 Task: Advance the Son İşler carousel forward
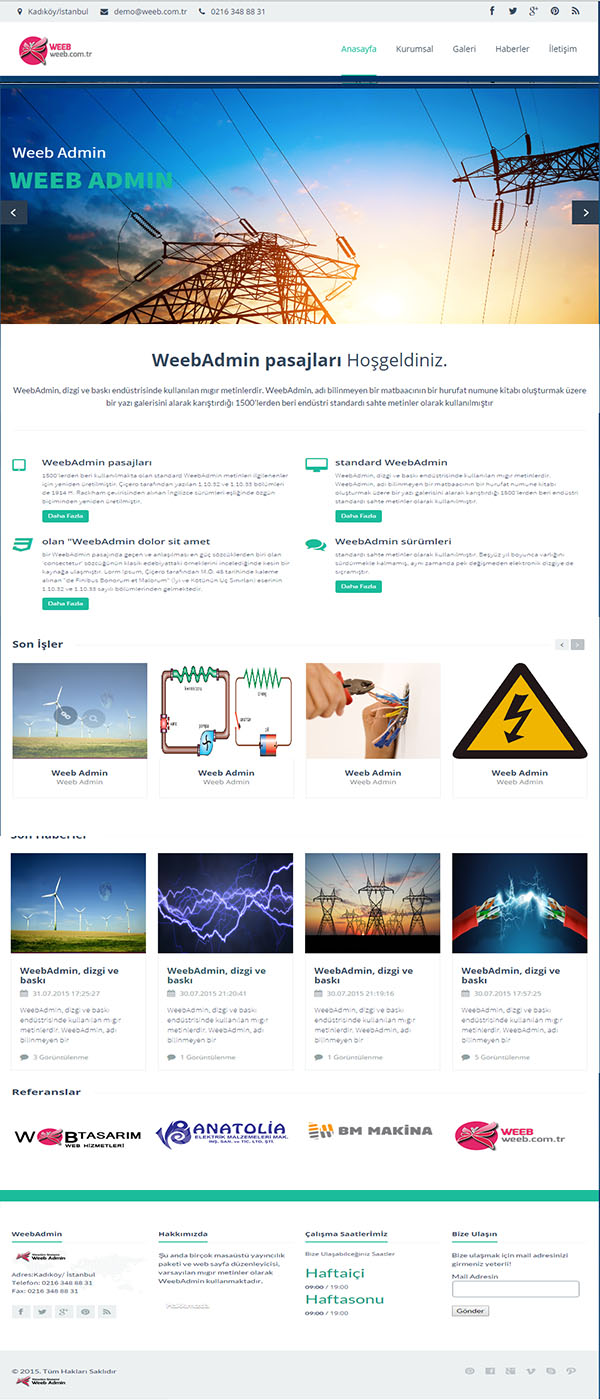click(x=578, y=645)
